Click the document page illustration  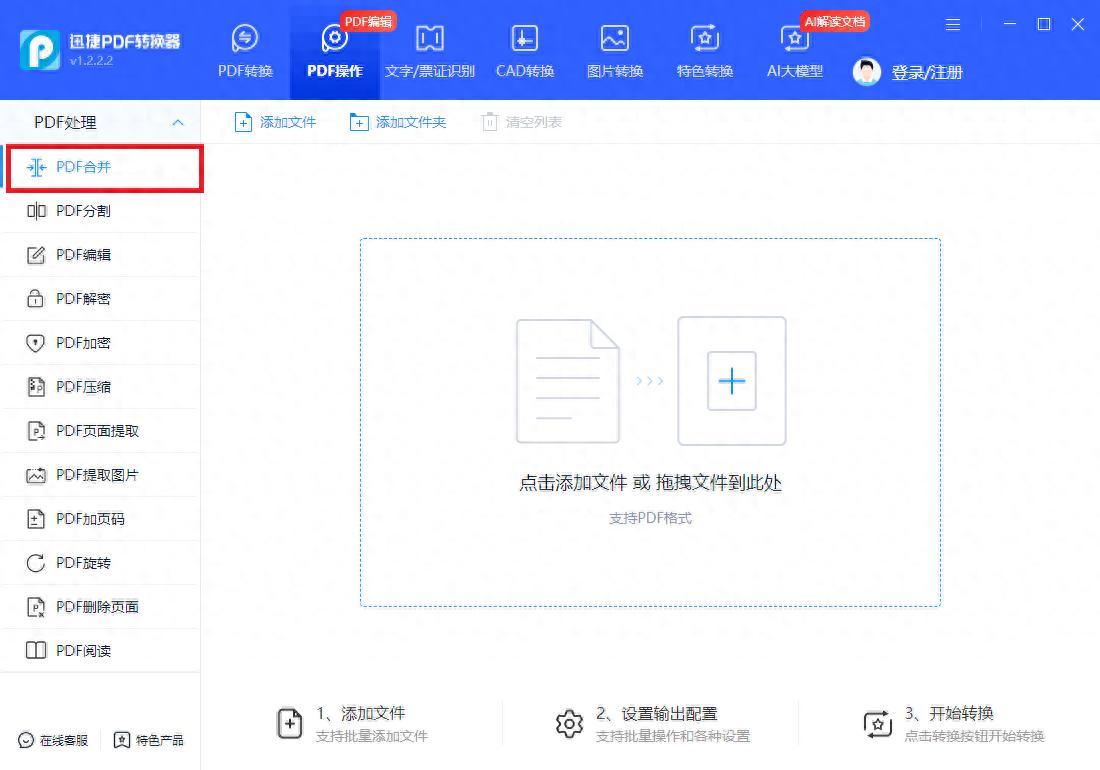click(568, 381)
